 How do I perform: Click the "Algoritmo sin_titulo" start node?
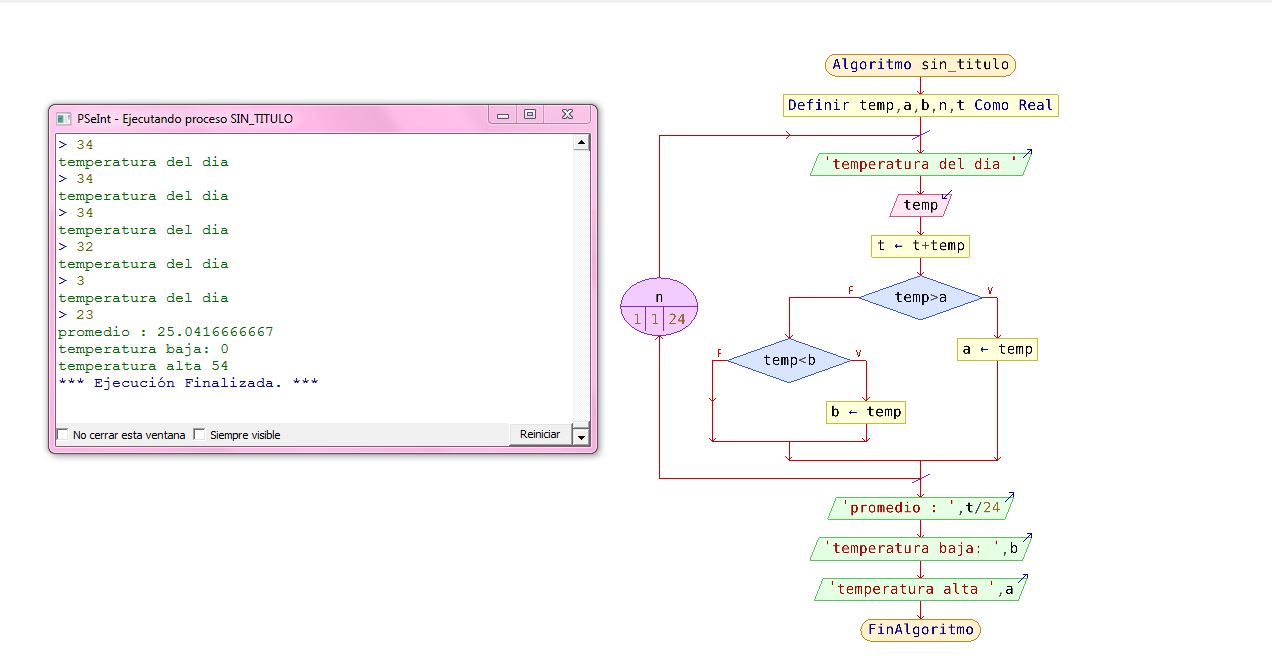(x=918, y=64)
